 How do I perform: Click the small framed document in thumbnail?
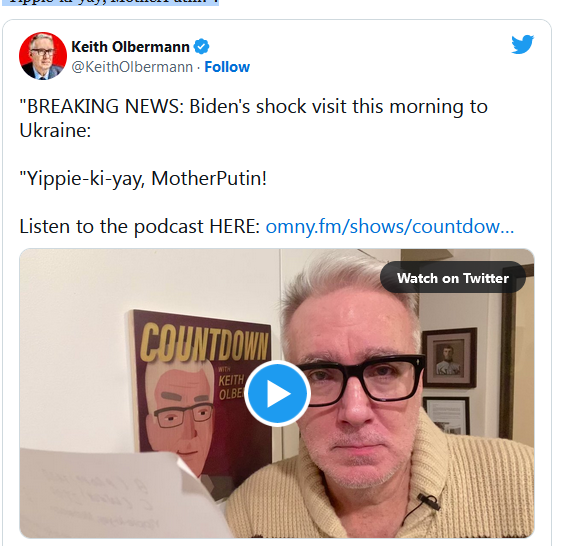pyautogui.click(x=446, y=415)
